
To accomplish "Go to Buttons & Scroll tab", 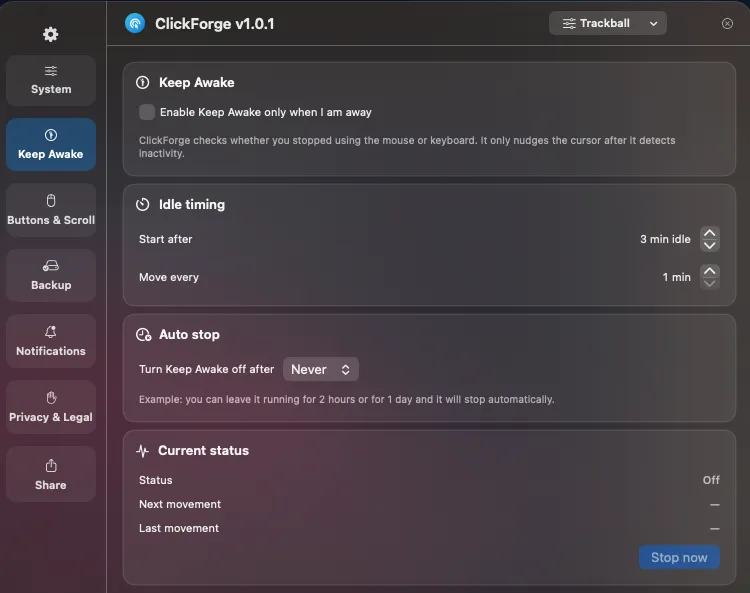I will (51, 210).
